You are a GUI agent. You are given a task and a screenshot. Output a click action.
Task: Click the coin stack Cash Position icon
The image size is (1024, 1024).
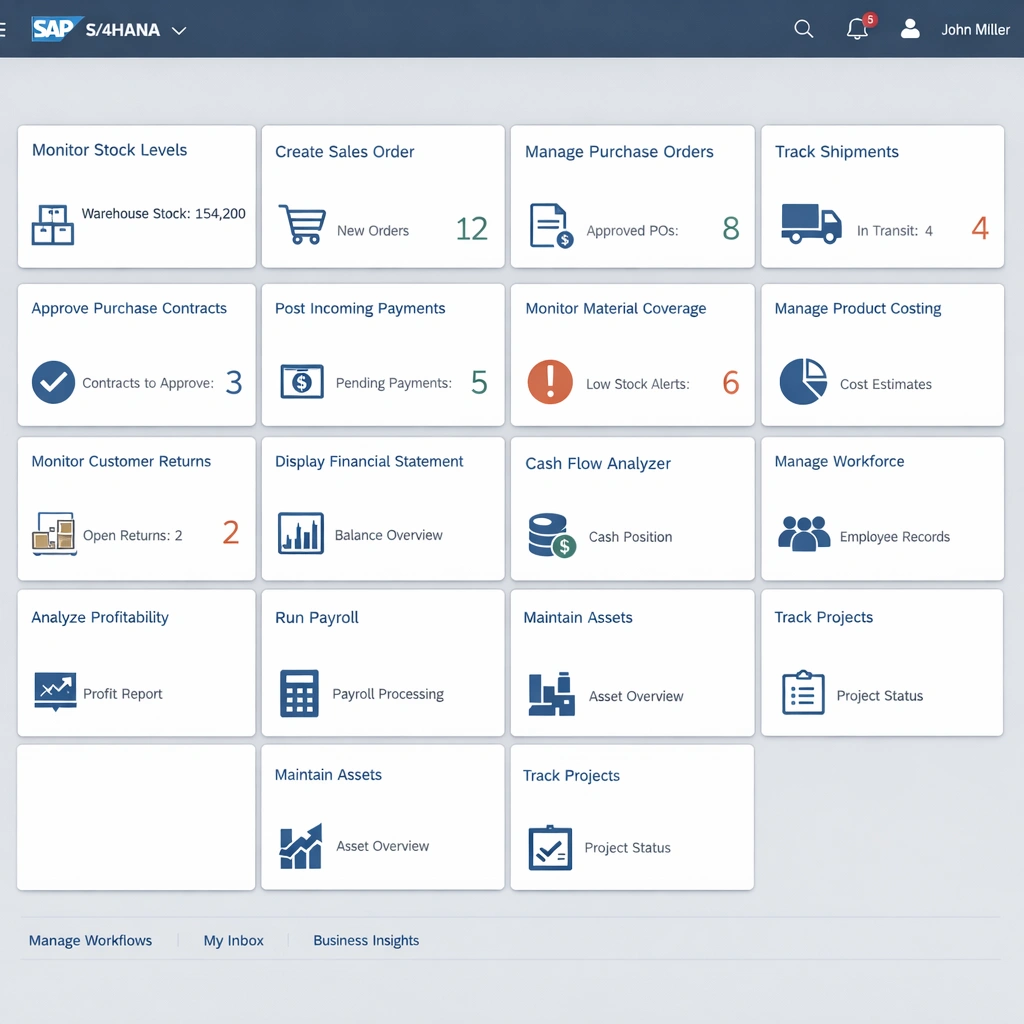pyautogui.click(x=552, y=535)
